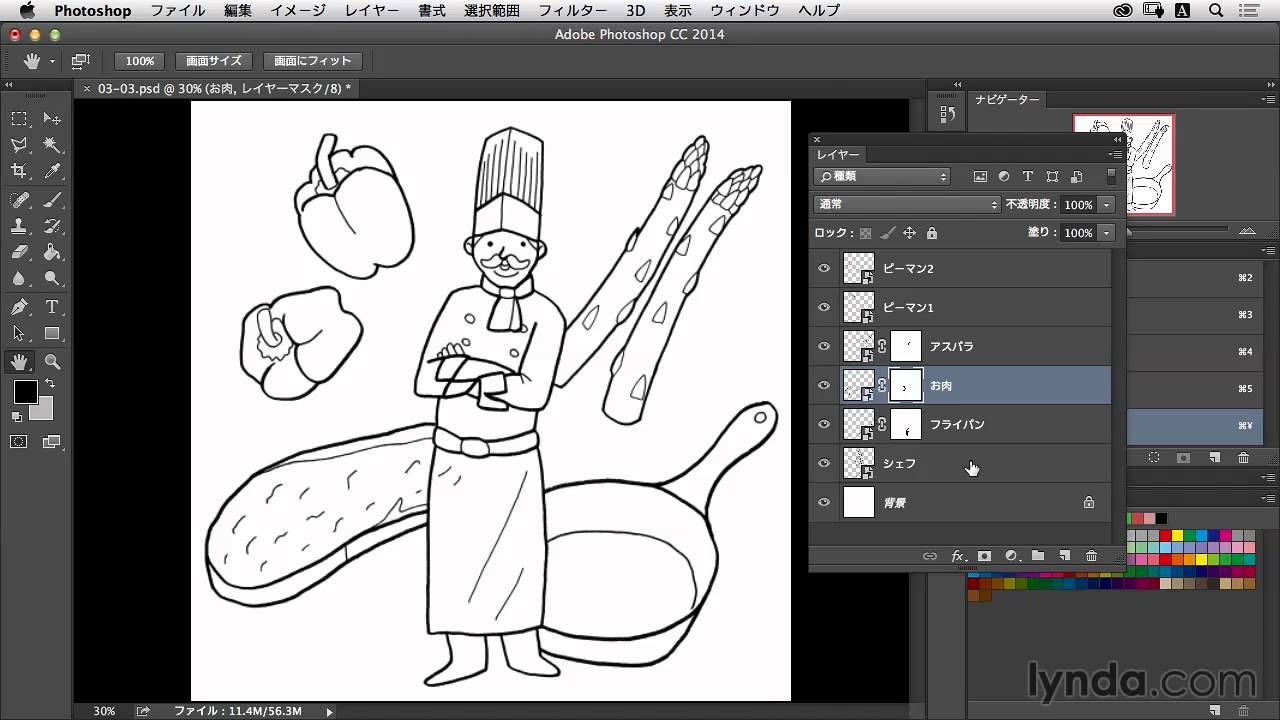Select the Magic Wand tool
Viewport: 1280px width, 720px height.
click(53, 145)
